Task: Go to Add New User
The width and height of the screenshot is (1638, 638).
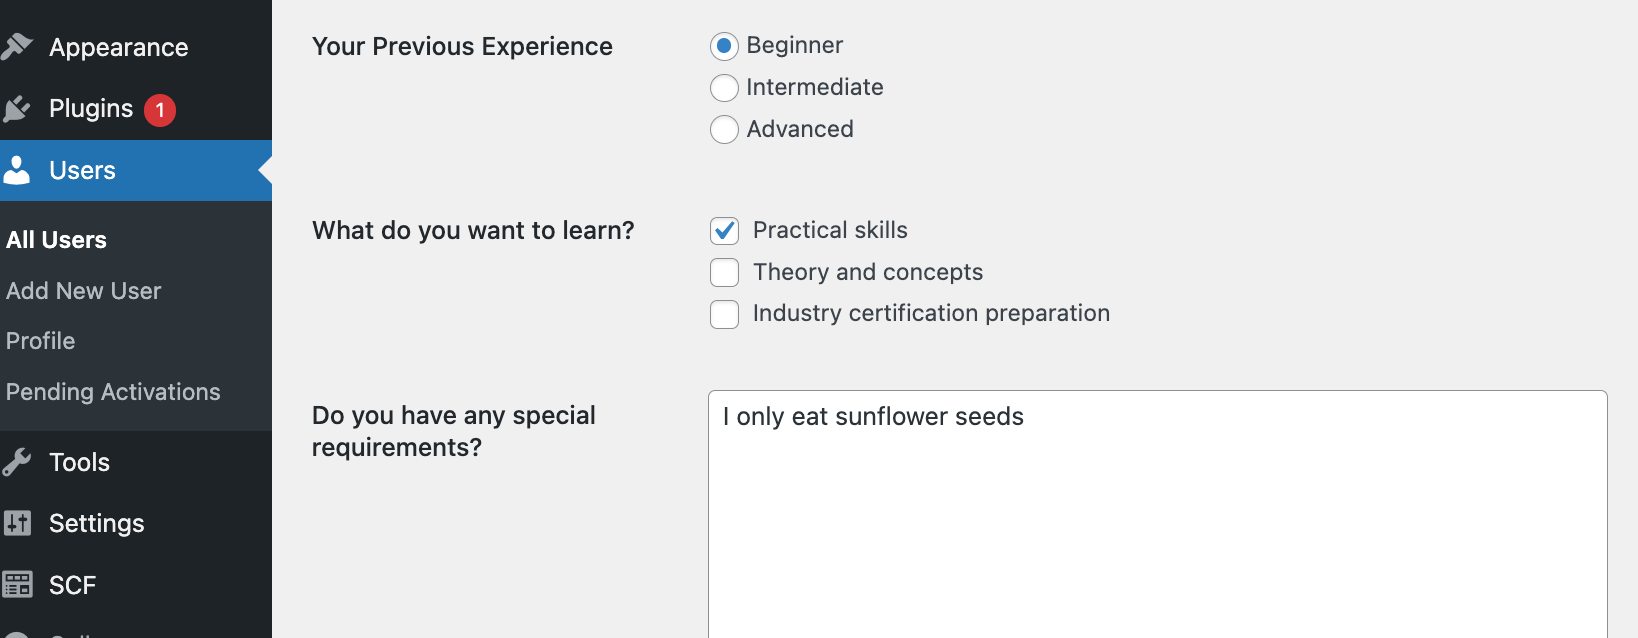Action: click(x=83, y=291)
